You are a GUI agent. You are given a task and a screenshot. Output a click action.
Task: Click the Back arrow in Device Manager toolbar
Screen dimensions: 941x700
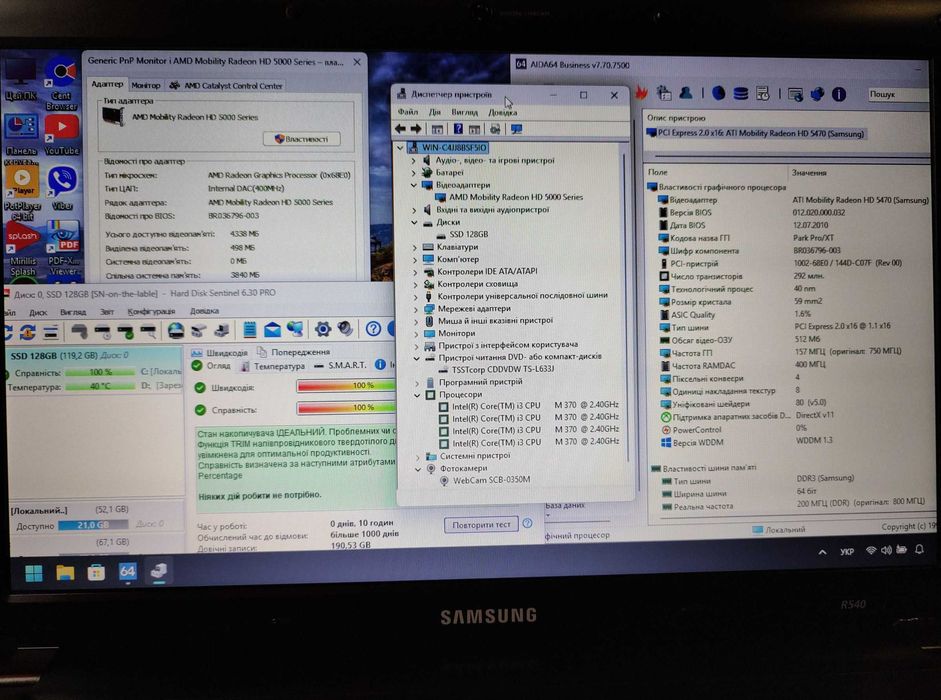[x=400, y=128]
